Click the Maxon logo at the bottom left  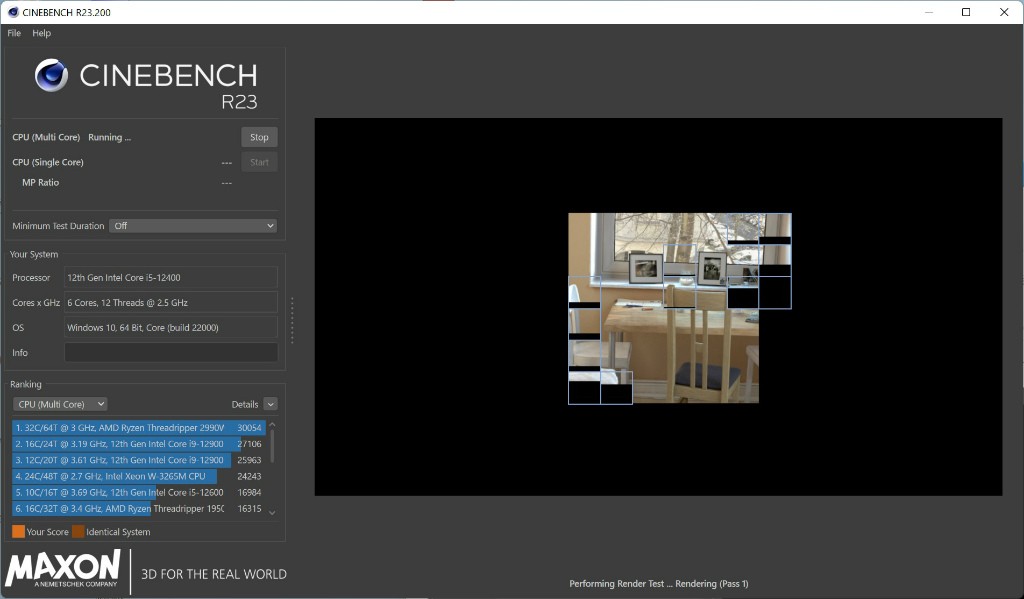pyautogui.click(x=63, y=569)
